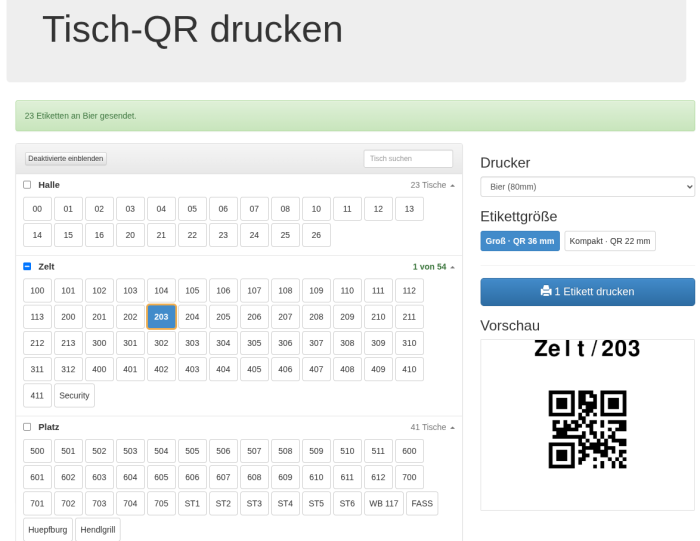This screenshot has width=700, height=541.
Task: Select table 300 in Zelt
Action: pyautogui.click(x=99, y=343)
